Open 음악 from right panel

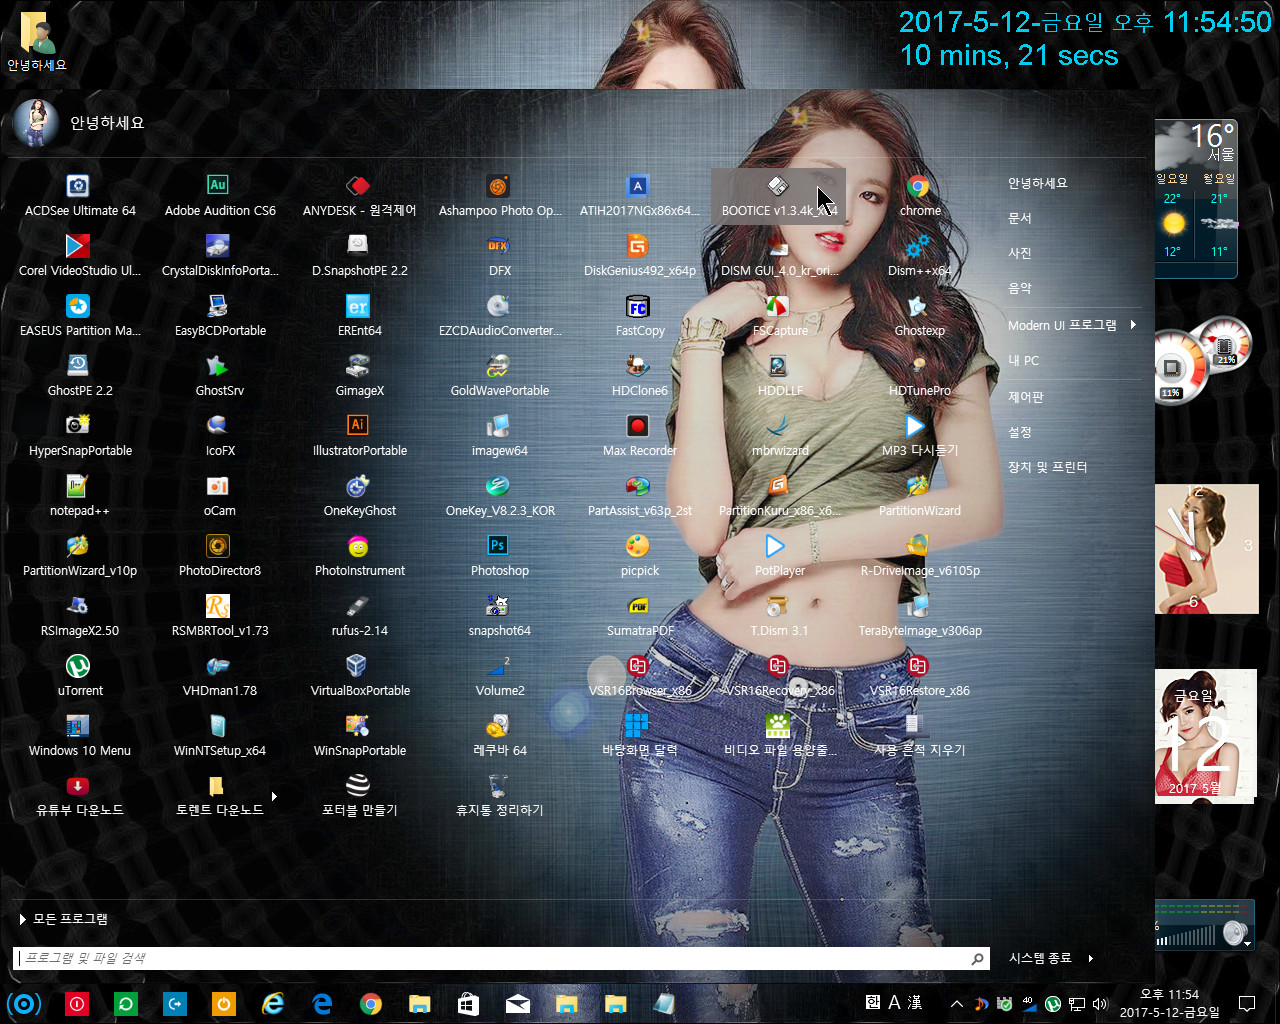(x=1019, y=288)
